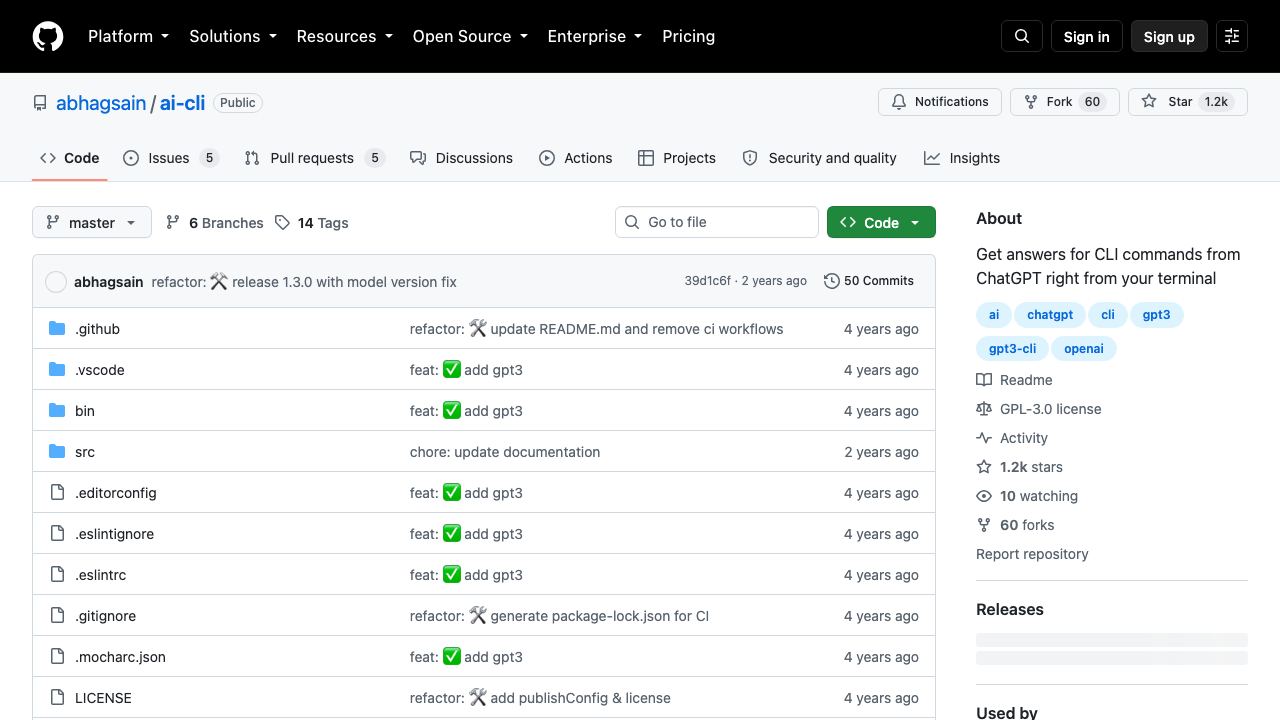Expand the Platform menu
1280x720 pixels.
click(x=128, y=36)
